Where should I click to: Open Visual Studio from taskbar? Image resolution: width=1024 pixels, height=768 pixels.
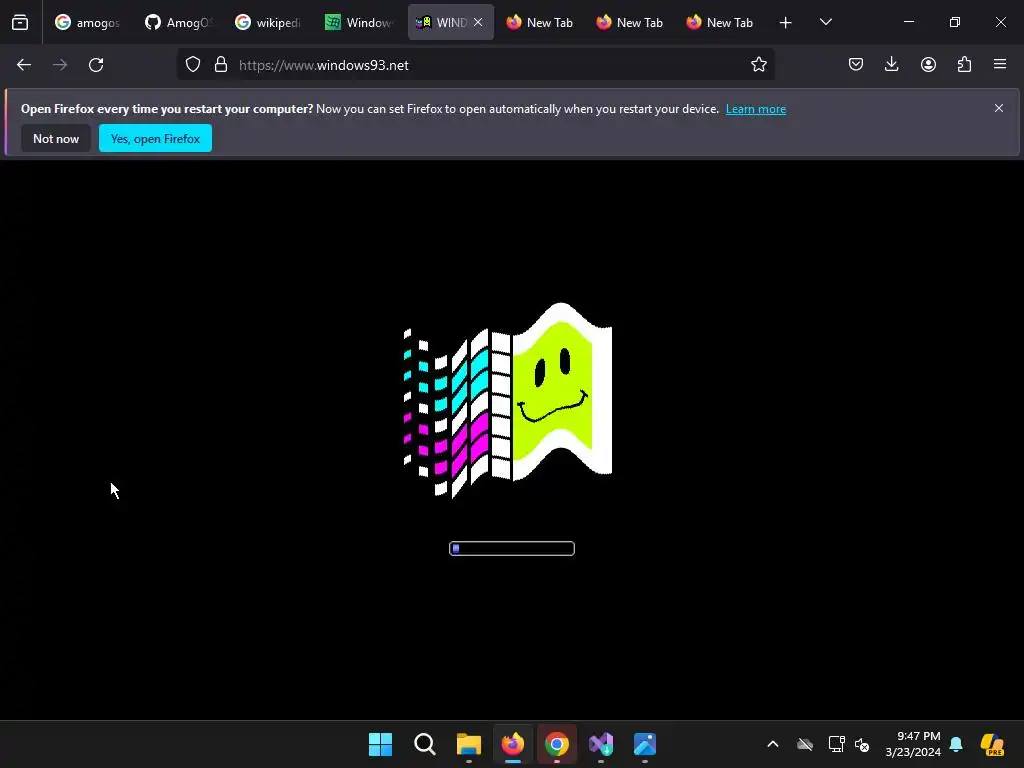click(601, 744)
